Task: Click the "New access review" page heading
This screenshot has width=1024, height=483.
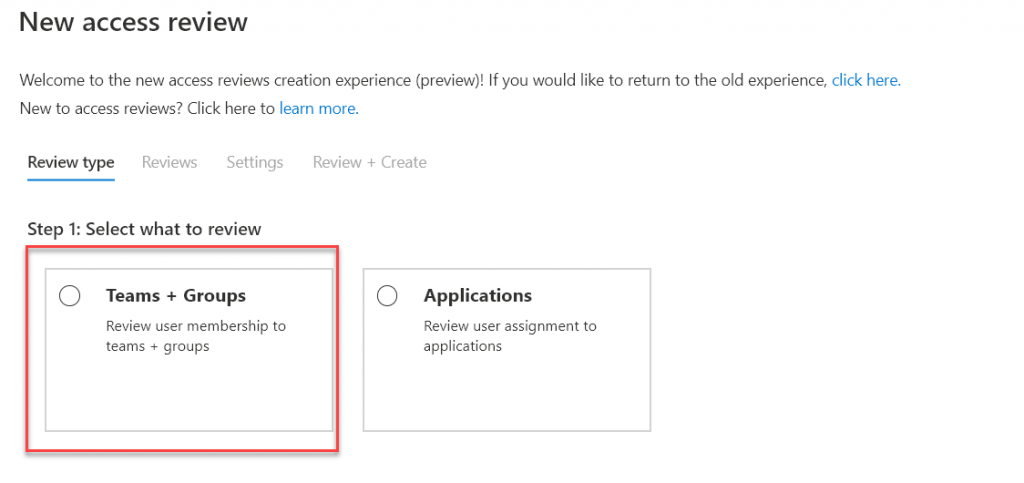Action: coord(133,22)
